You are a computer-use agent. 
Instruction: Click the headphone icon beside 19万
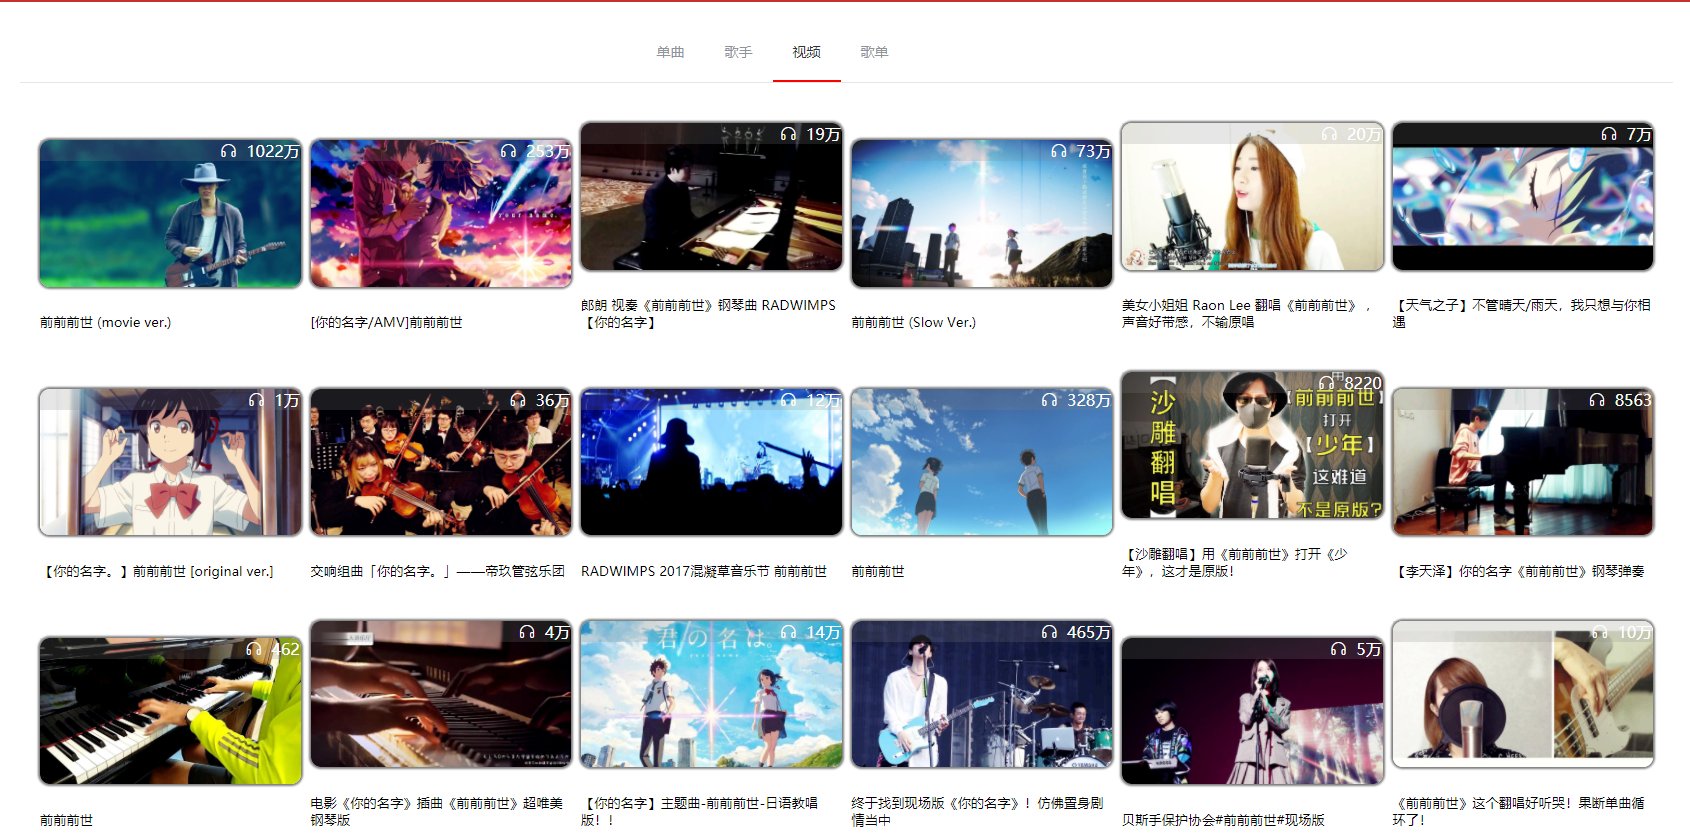pyautogui.click(x=788, y=134)
